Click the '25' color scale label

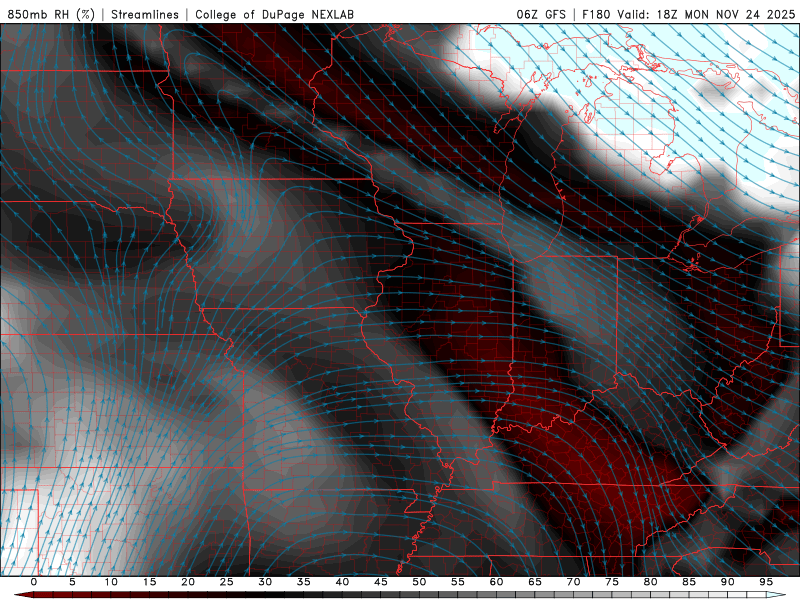pos(227,582)
